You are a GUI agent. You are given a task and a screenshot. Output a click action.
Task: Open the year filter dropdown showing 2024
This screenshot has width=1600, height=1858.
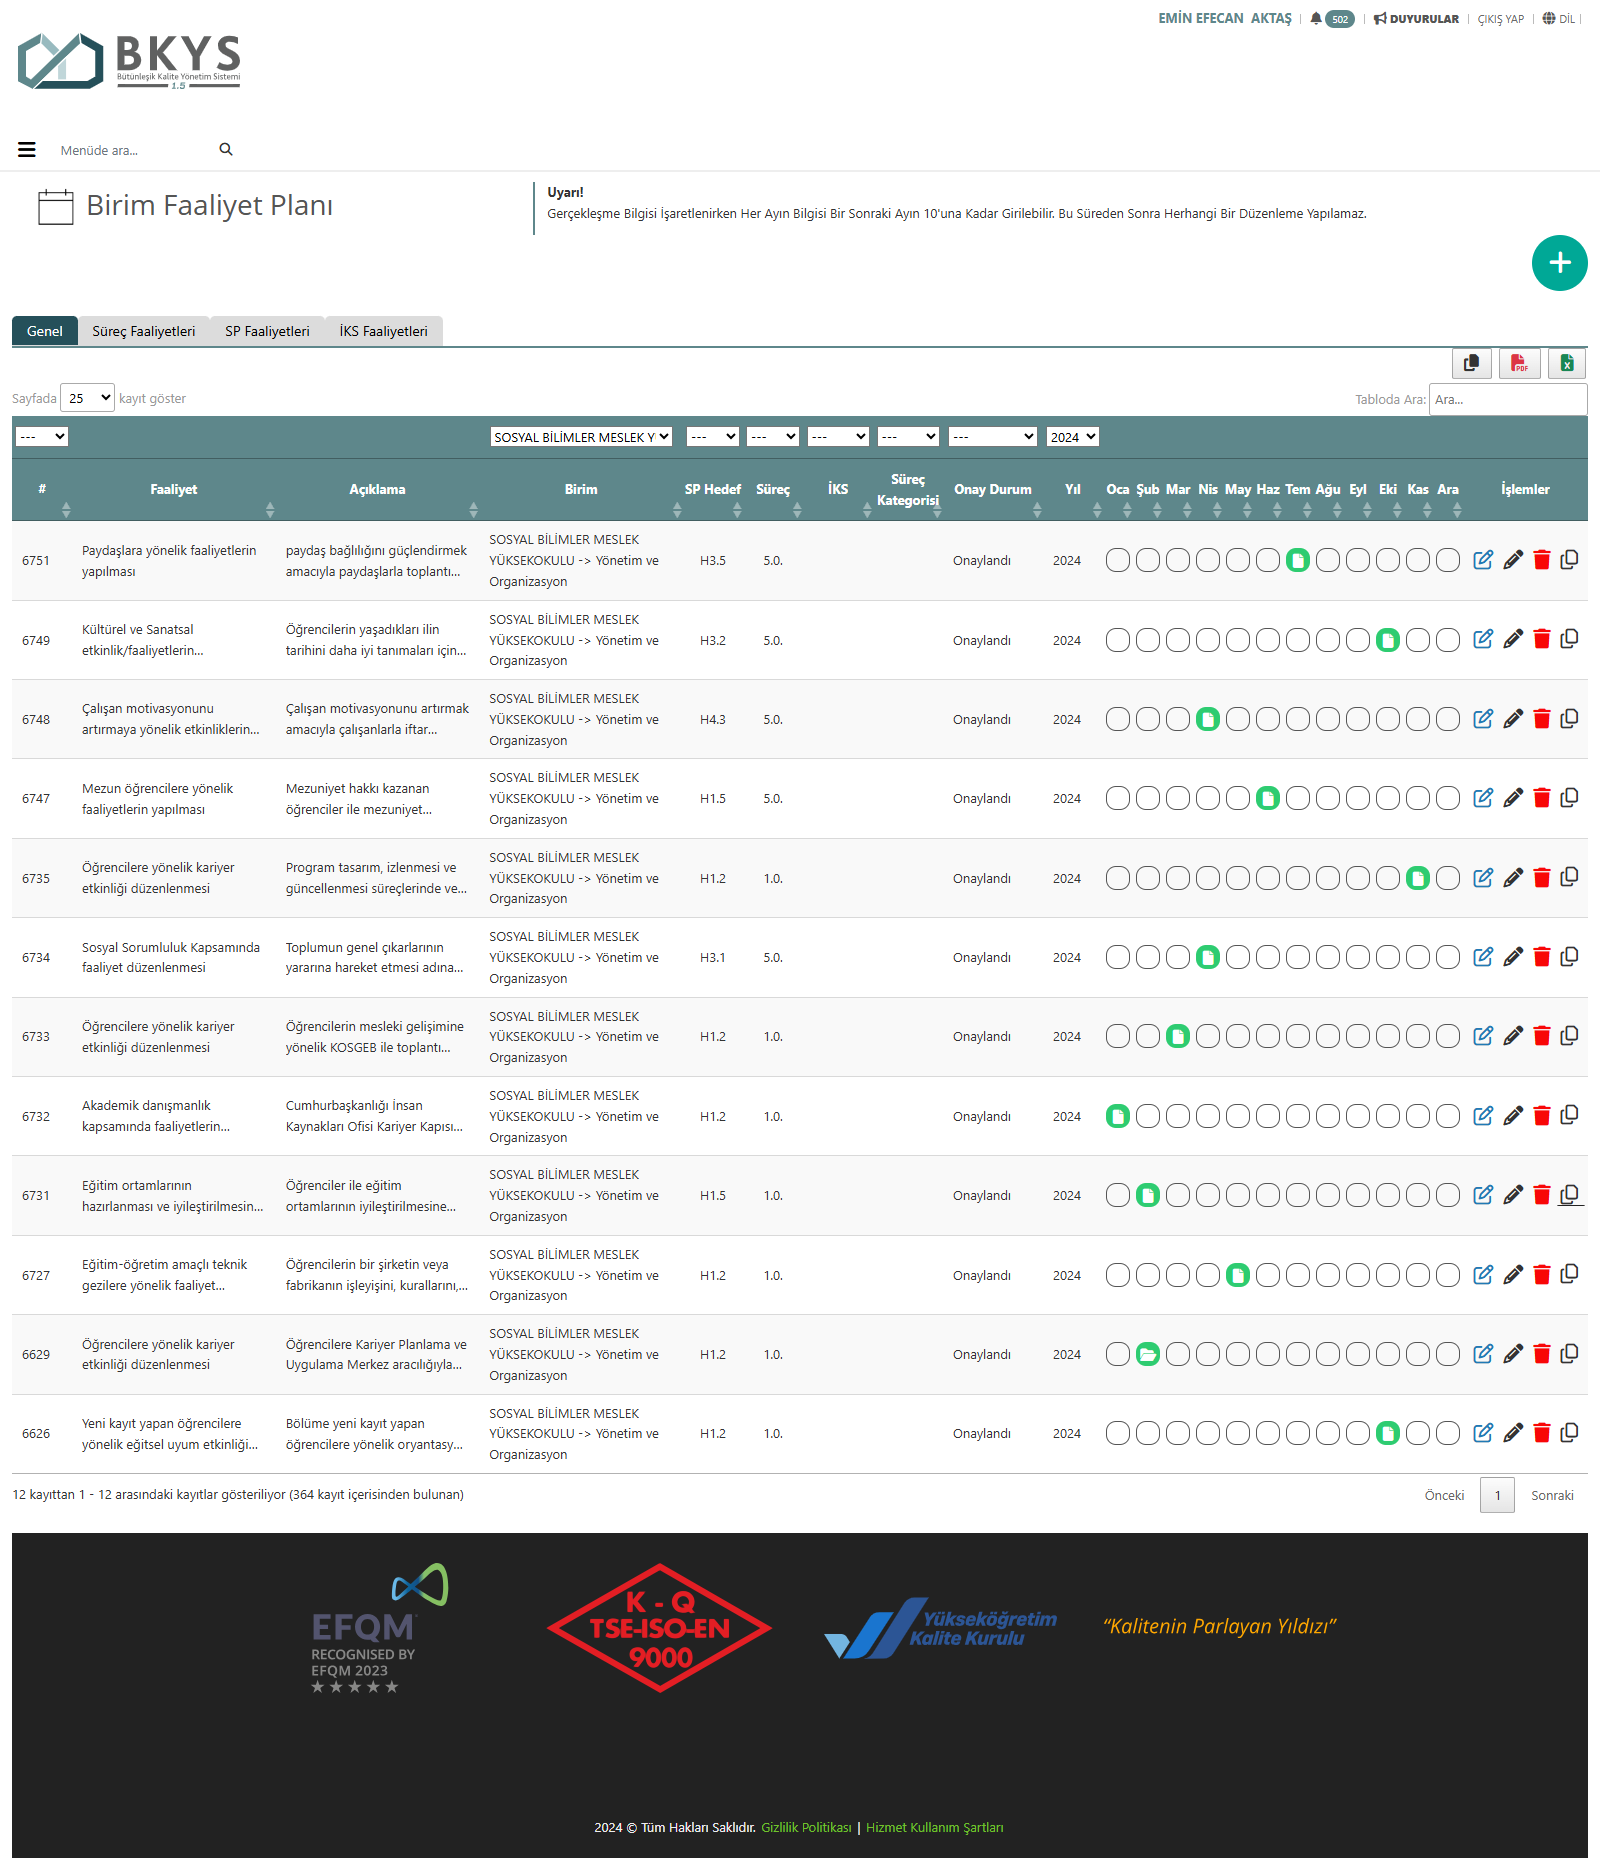(x=1073, y=437)
